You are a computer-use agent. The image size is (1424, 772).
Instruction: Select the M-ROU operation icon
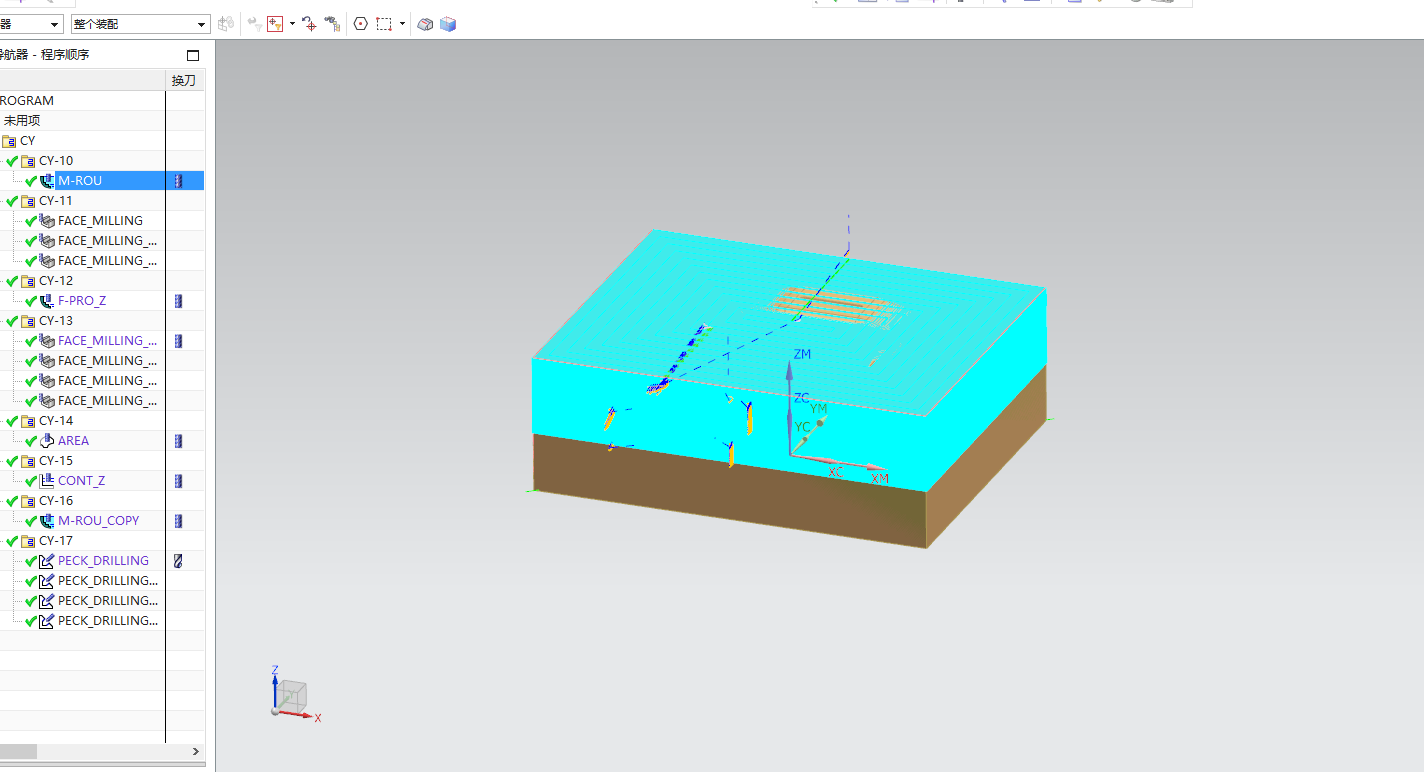click(47, 181)
